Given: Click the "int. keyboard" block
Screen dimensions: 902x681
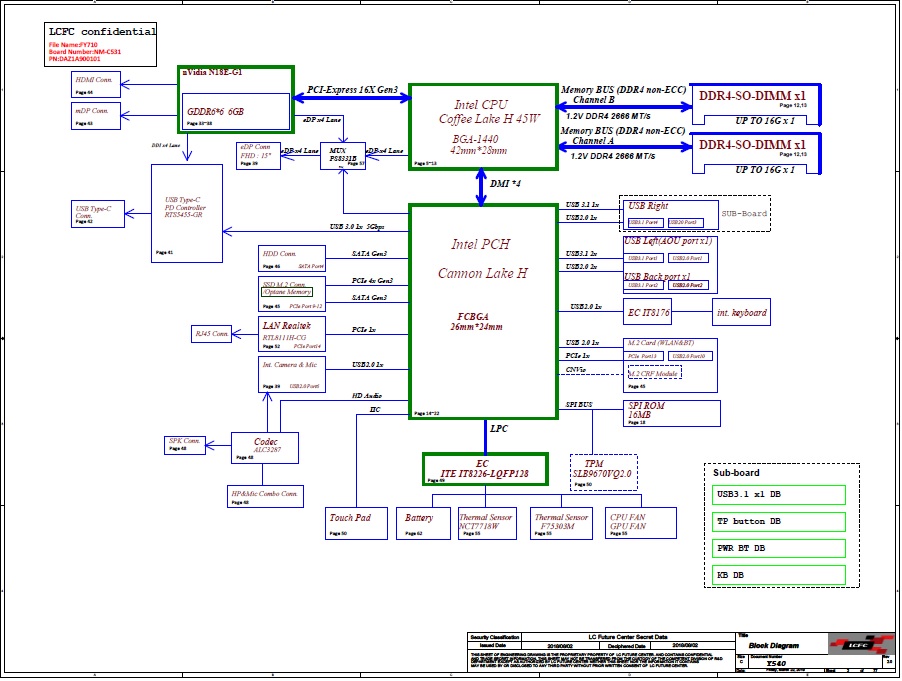Looking at the screenshot, I should tap(741, 312).
